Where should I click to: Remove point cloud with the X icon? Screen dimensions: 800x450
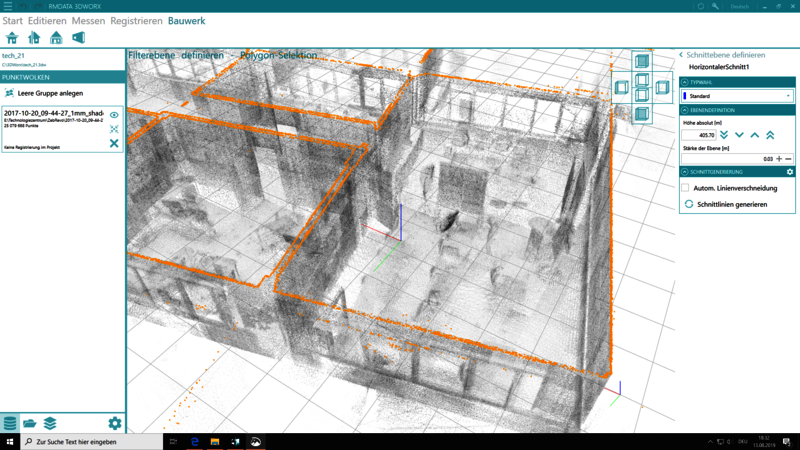(x=114, y=144)
